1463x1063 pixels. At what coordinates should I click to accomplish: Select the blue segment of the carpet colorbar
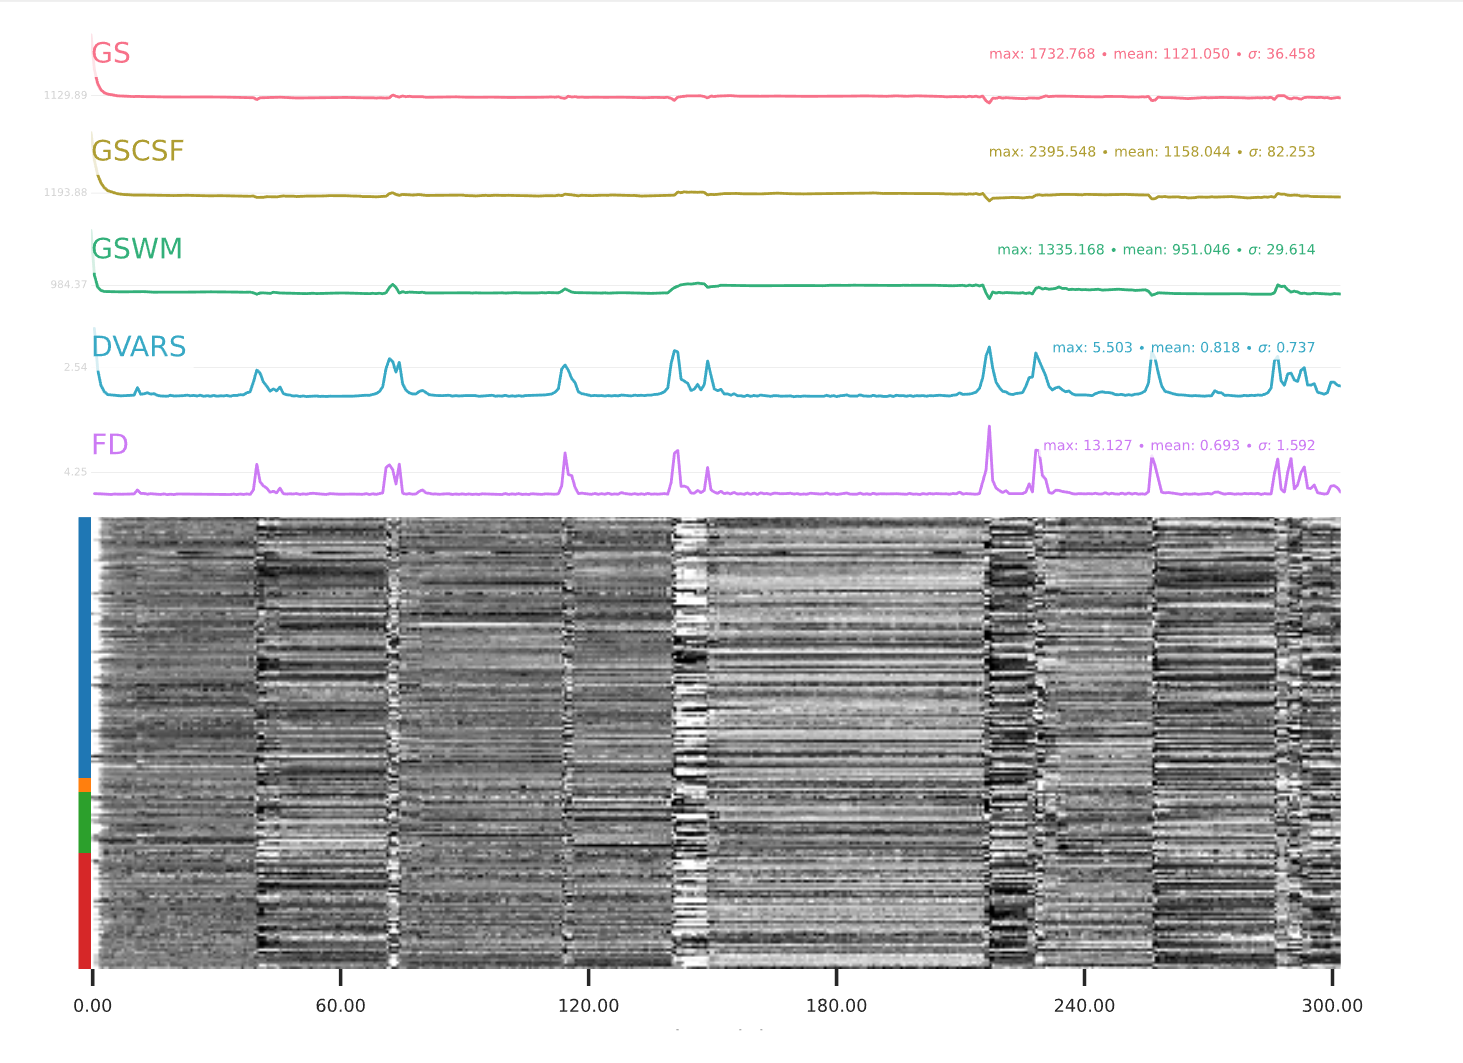pos(85,647)
